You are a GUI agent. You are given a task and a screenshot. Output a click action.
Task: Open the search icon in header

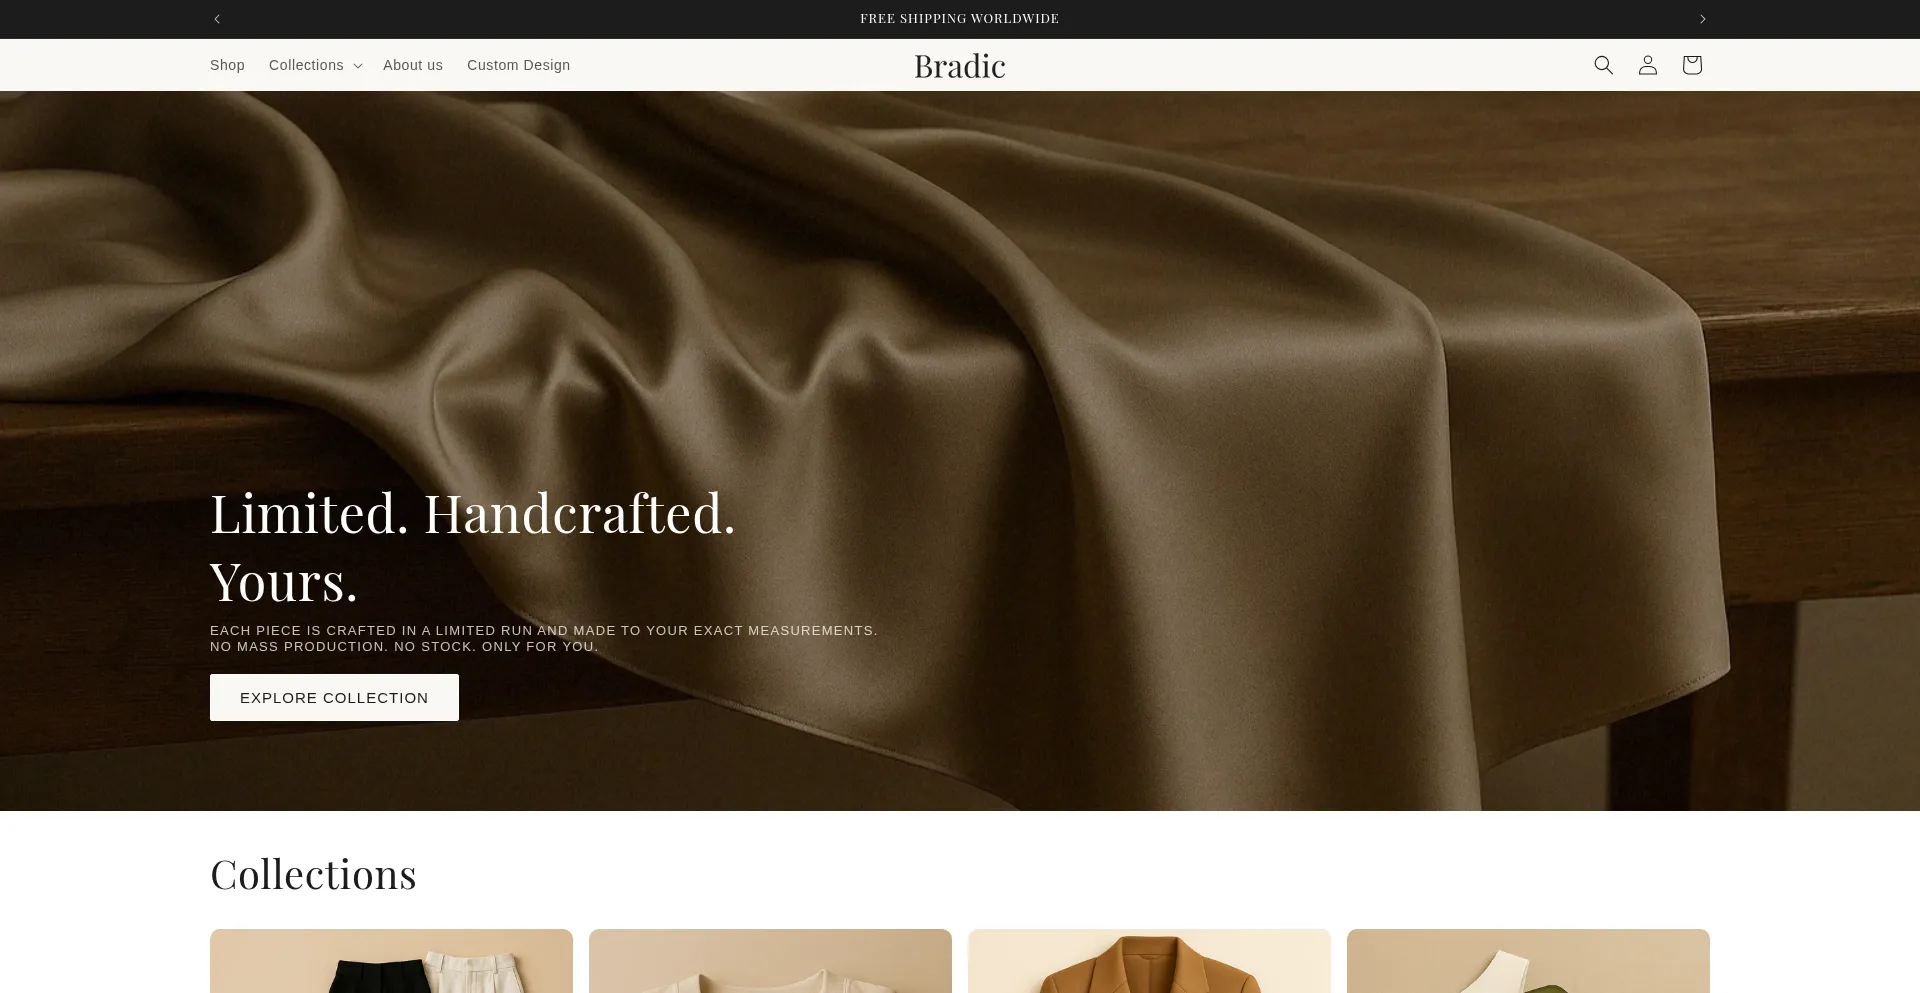tap(1603, 65)
